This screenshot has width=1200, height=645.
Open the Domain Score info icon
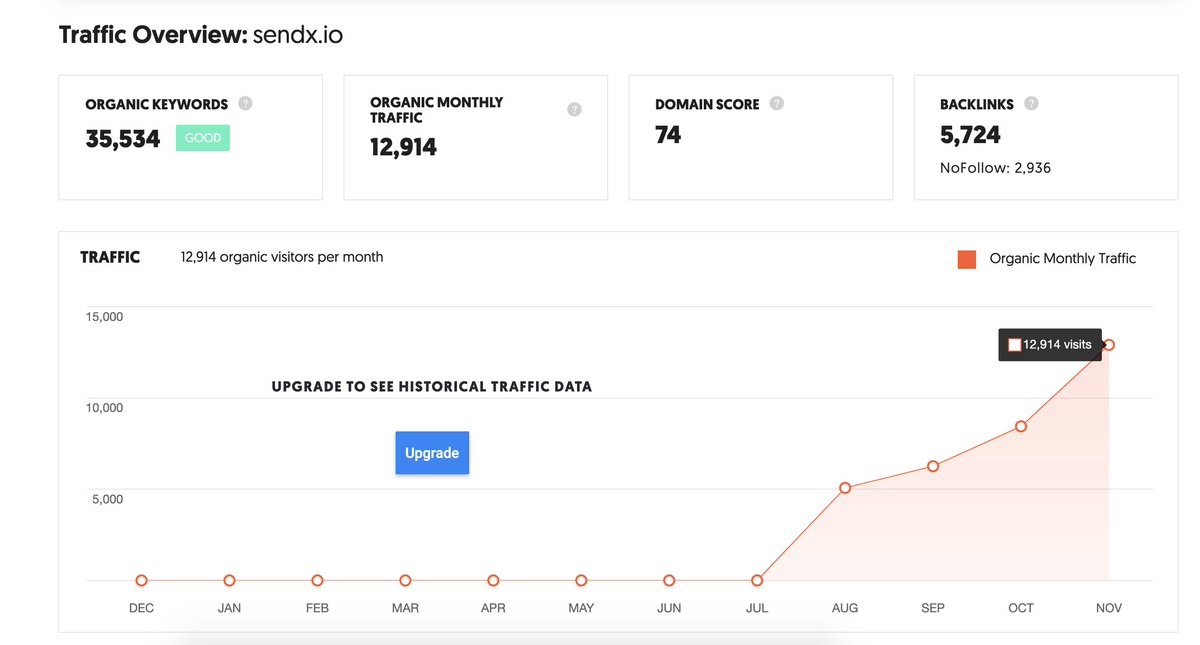pos(779,103)
